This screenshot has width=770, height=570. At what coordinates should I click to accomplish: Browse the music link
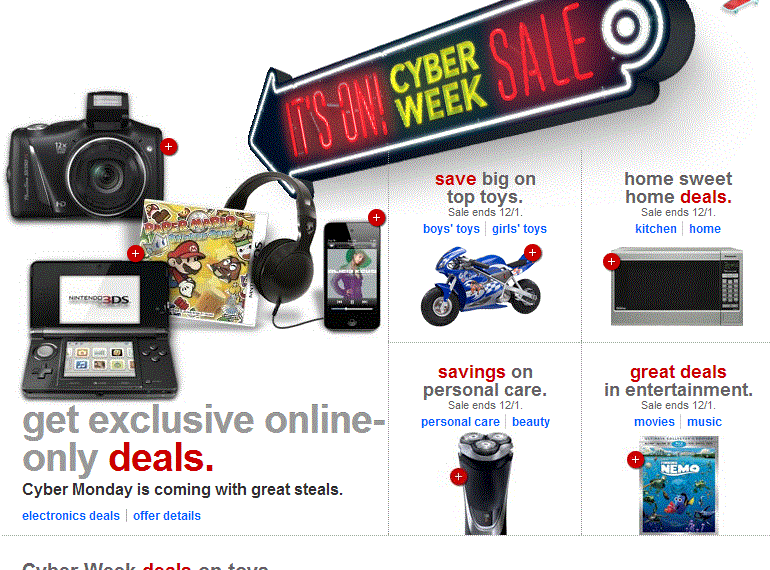704,422
